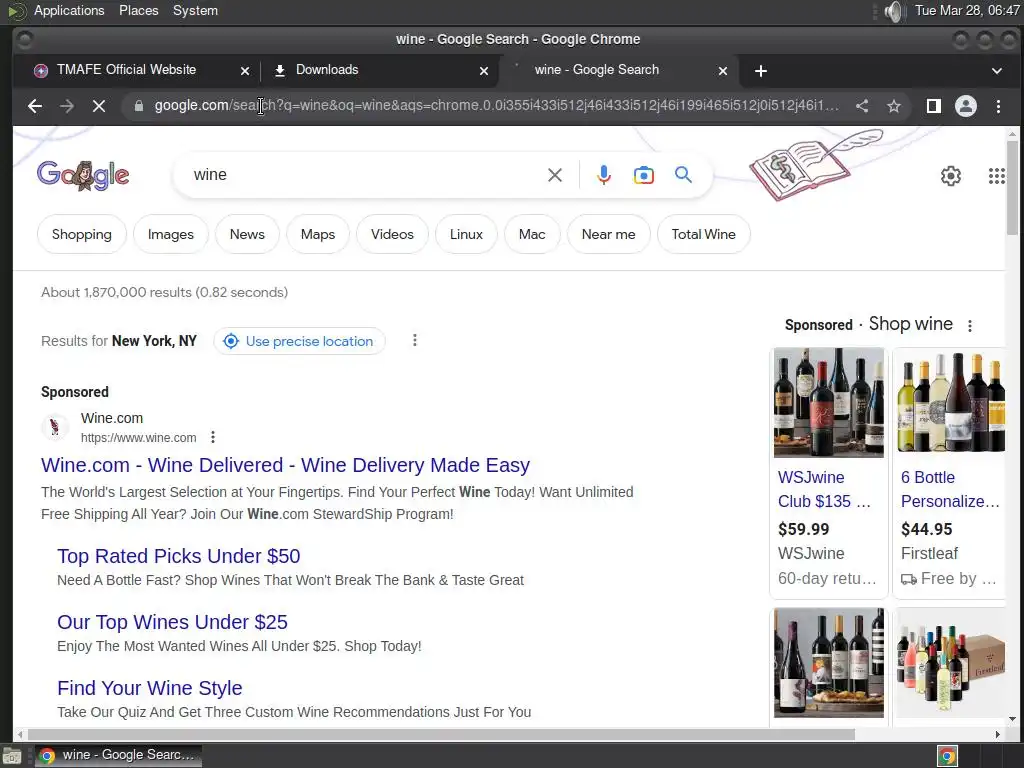Open the Google apps grid
This screenshot has width=1024, height=768.
click(x=997, y=176)
